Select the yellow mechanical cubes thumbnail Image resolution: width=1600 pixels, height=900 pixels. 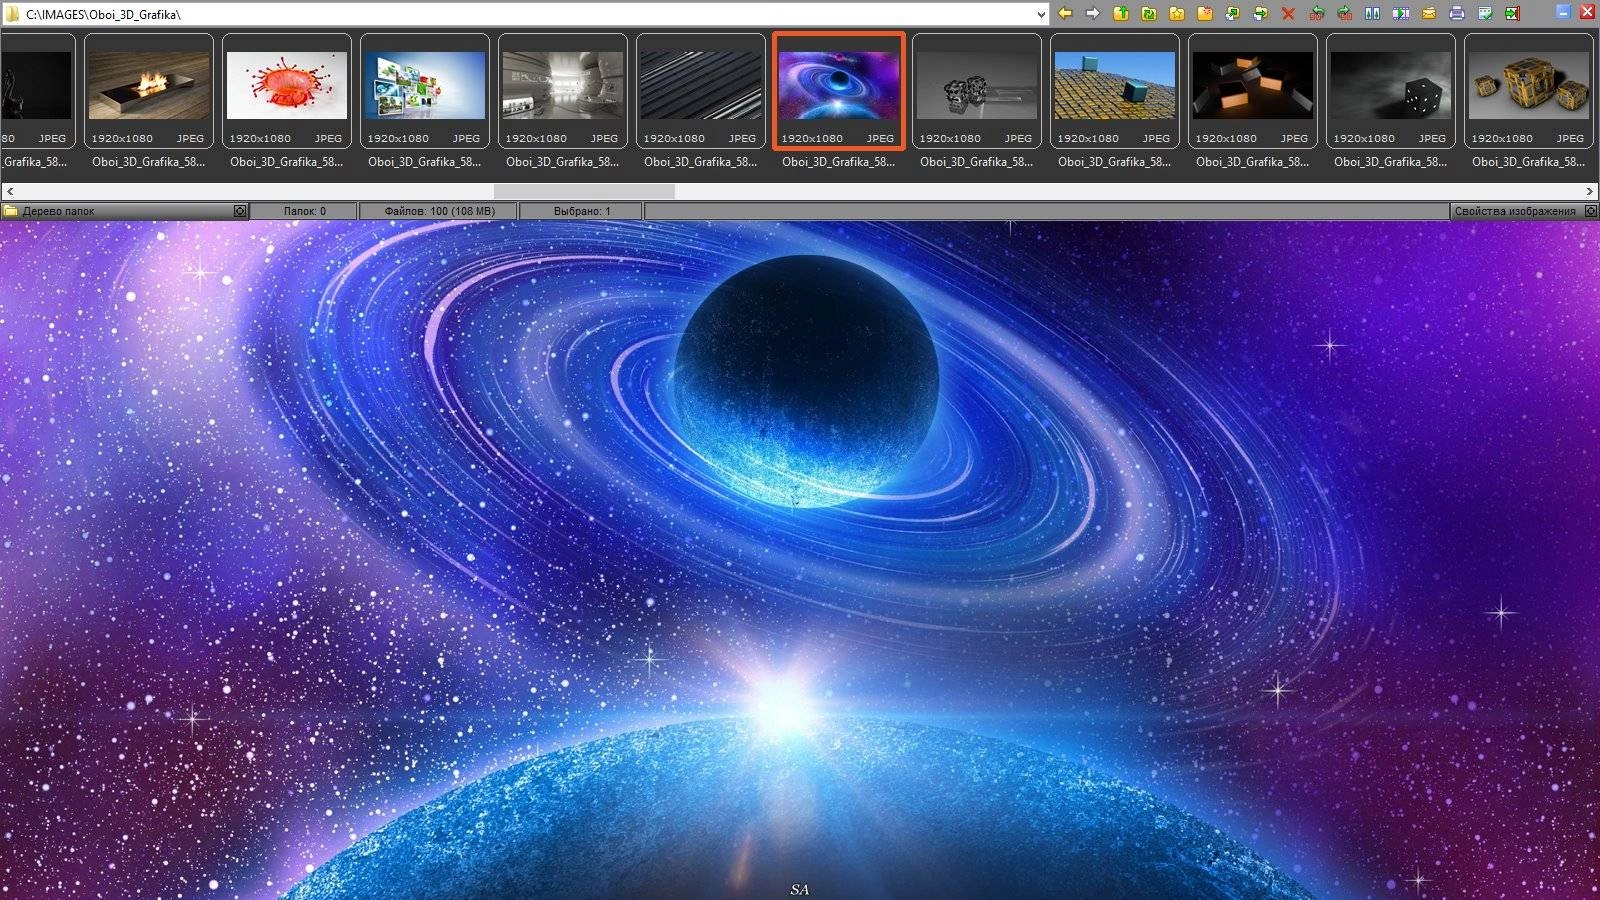tap(1529, 91)
